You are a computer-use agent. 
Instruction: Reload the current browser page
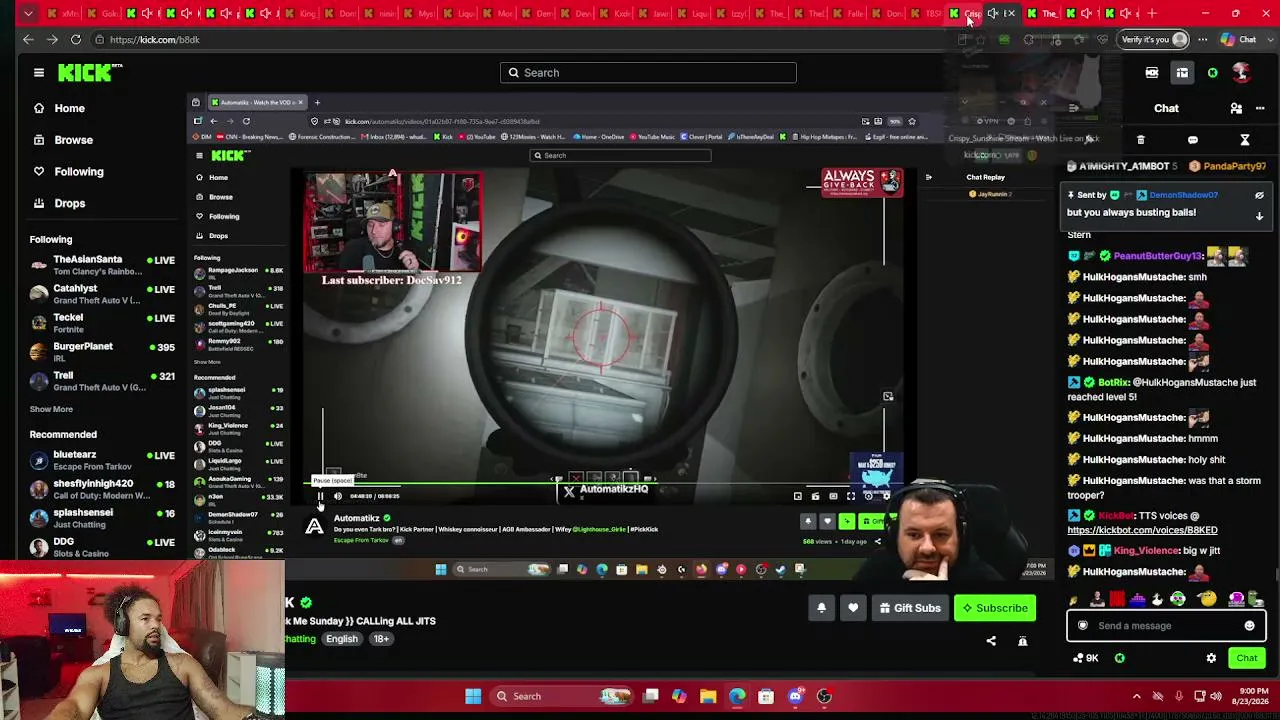(76, 39)
